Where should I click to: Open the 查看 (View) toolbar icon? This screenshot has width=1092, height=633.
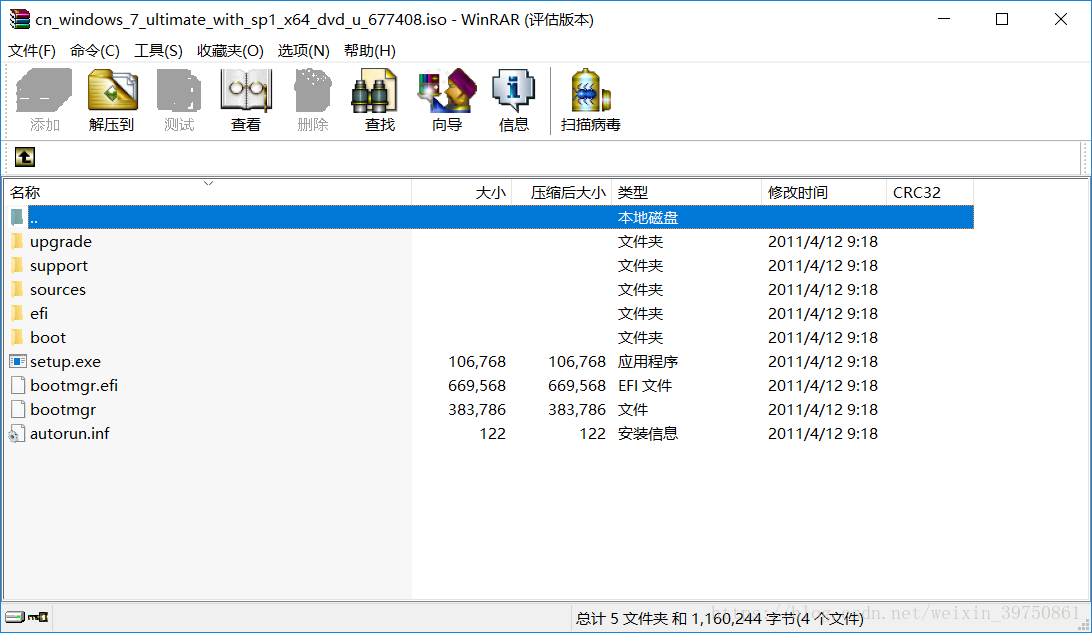click(x=246, y=91)
